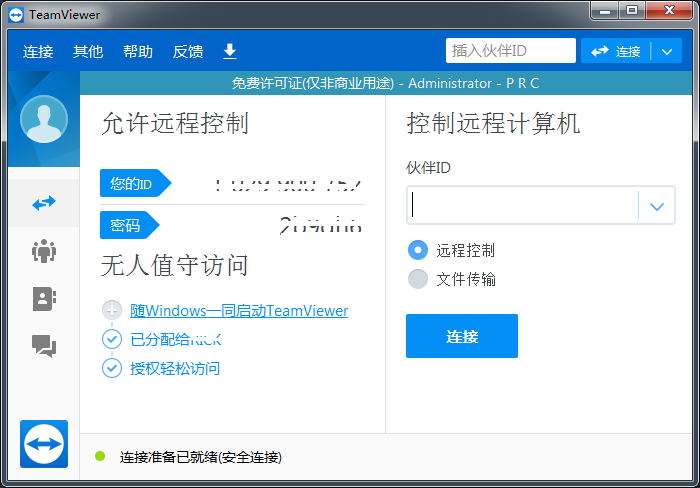Click the 随Windows一同启动TeamViewer link

click(239, 311)
